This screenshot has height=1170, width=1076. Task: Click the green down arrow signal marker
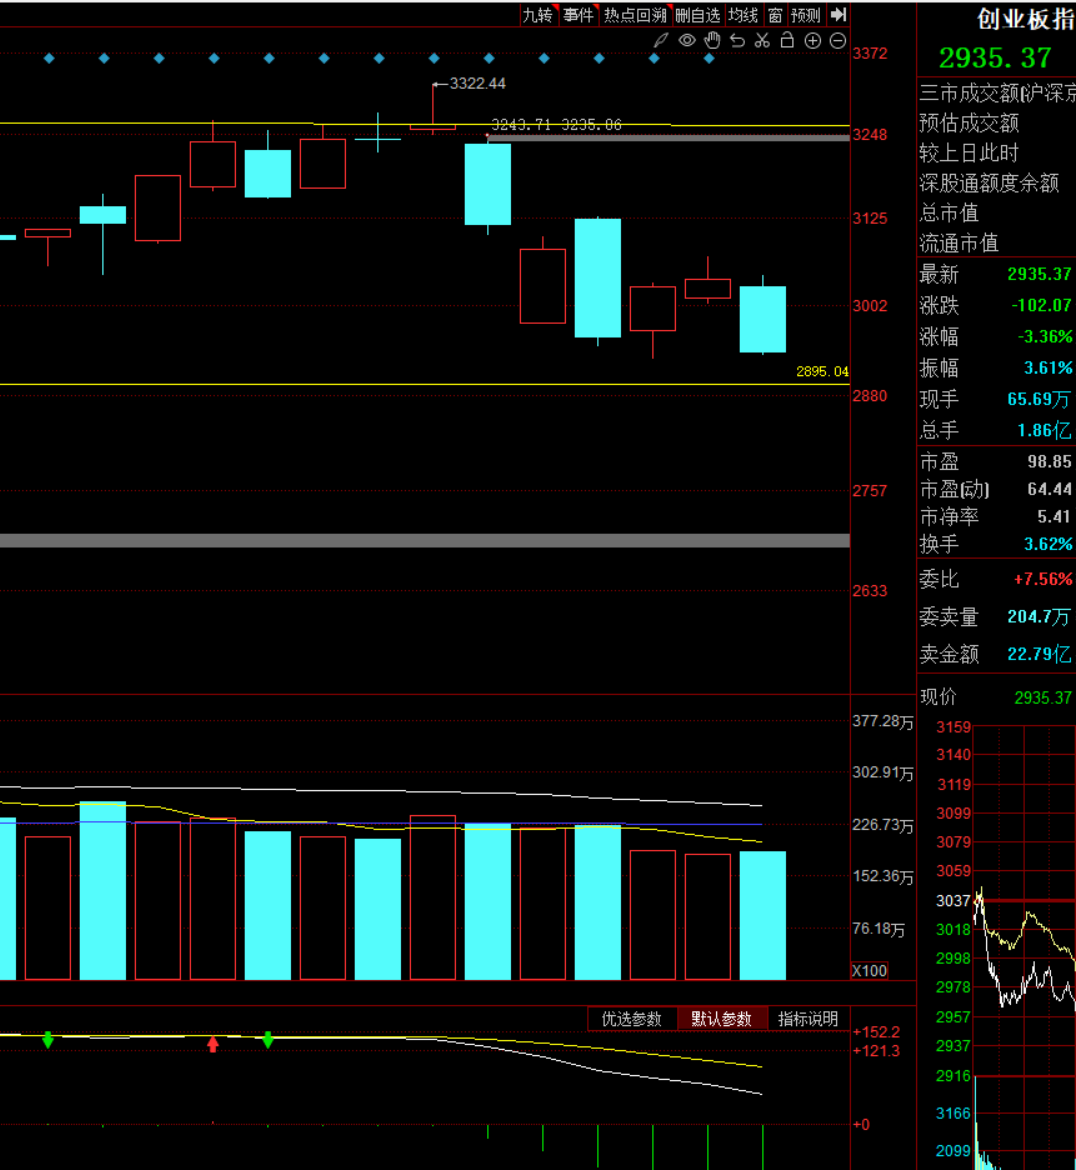coord(48,1040)
